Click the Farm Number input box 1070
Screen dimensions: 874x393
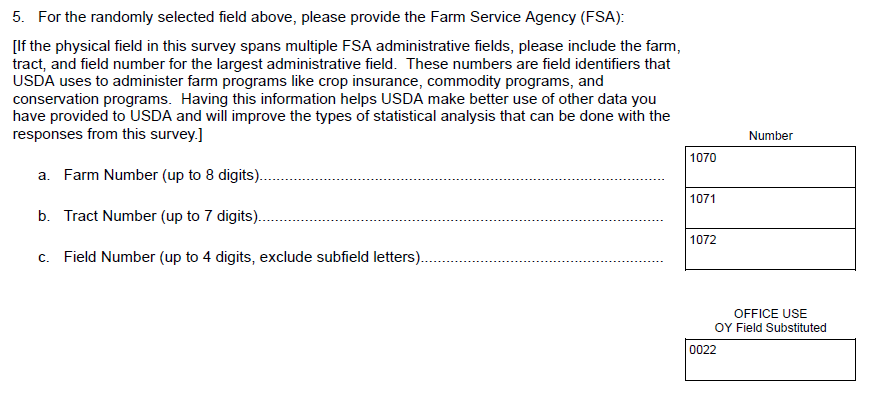pyautogui.click(x=770, y=167)
